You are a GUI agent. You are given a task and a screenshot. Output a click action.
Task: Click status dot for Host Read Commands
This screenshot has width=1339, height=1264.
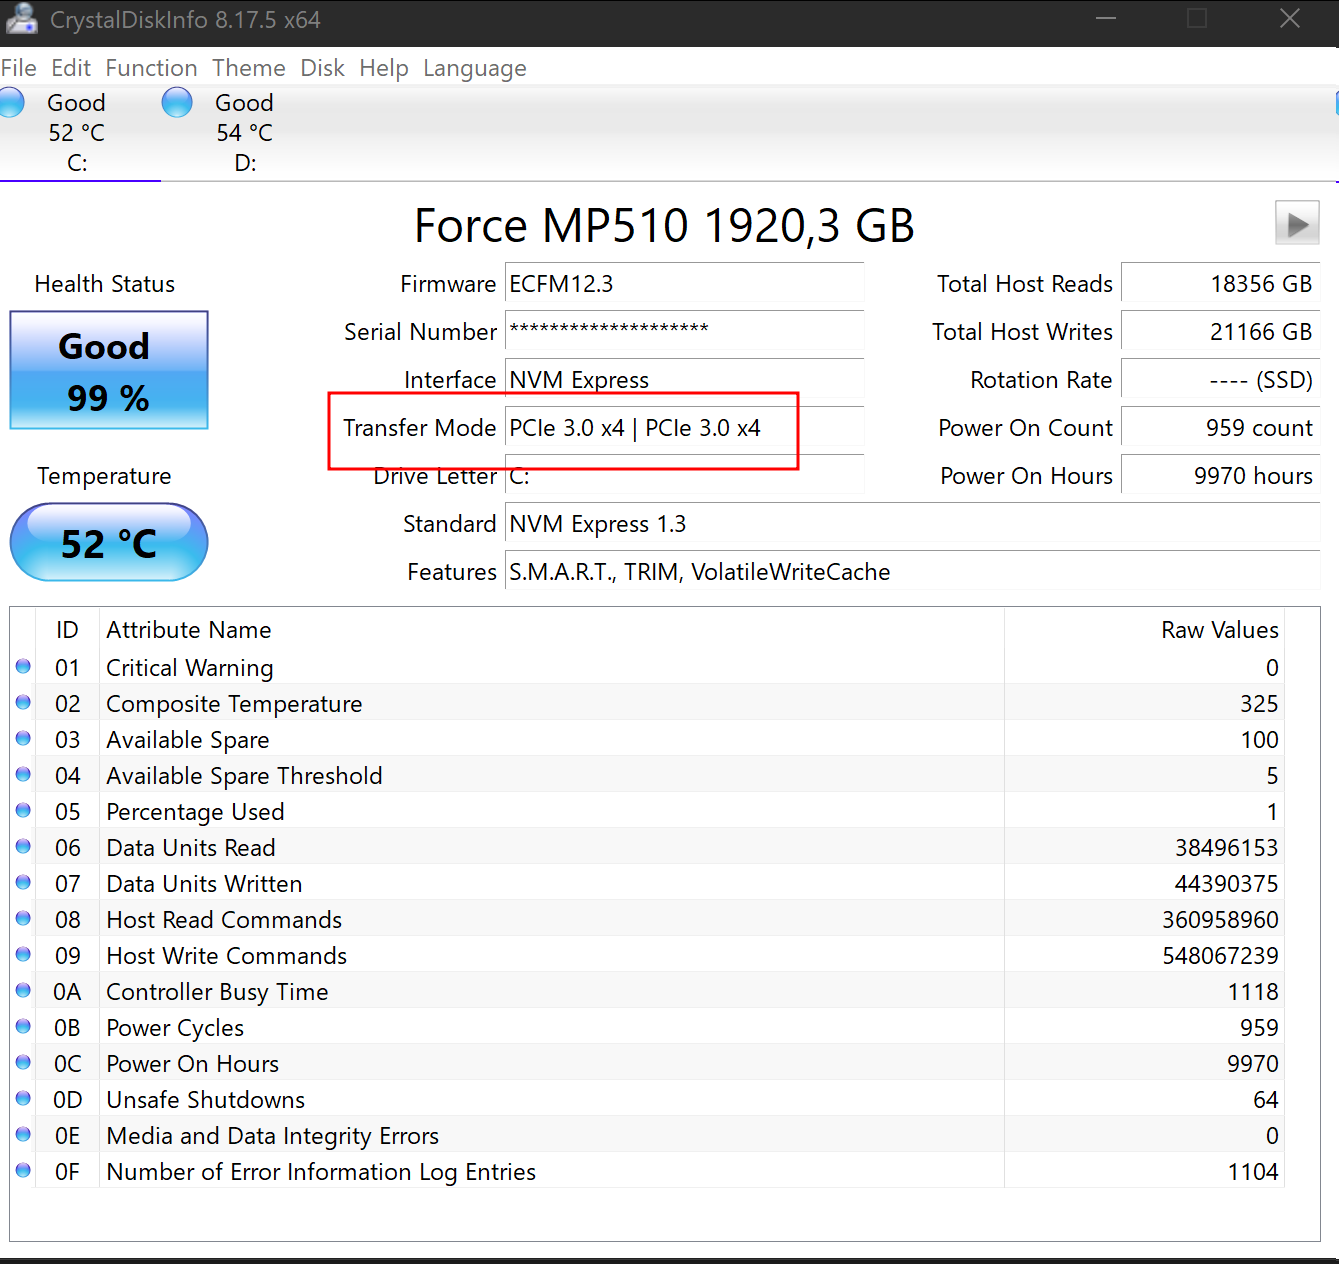pyautogui.click(x=23, y=918)
